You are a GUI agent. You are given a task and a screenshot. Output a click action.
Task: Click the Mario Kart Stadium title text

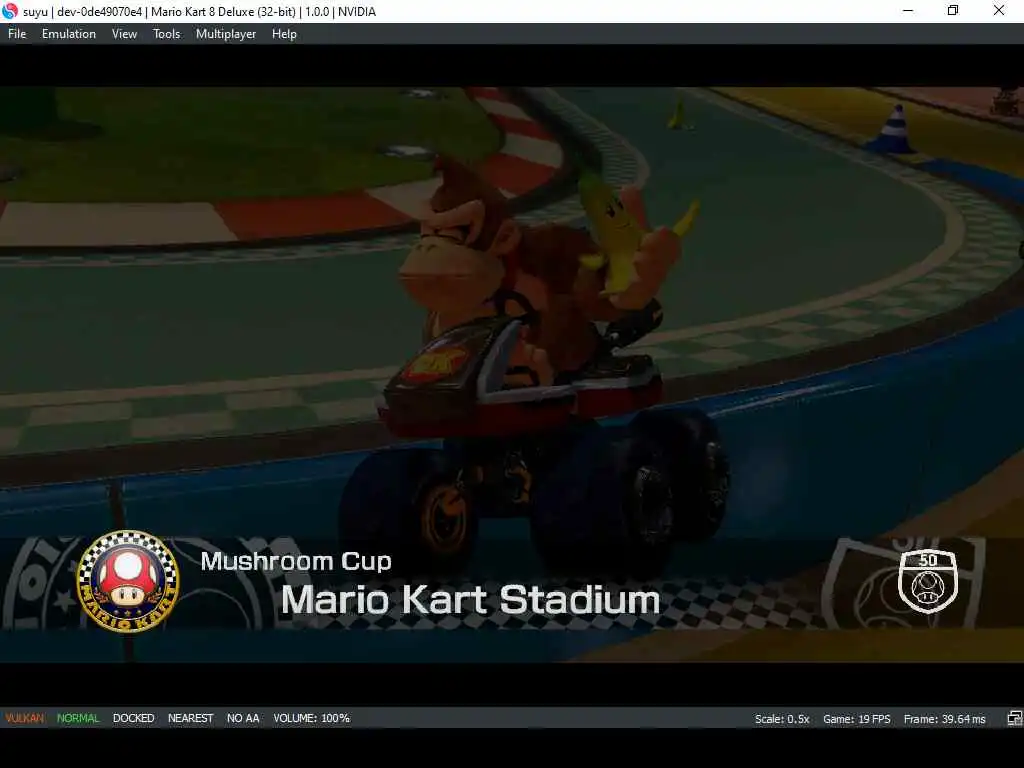(x=470, y=600)
